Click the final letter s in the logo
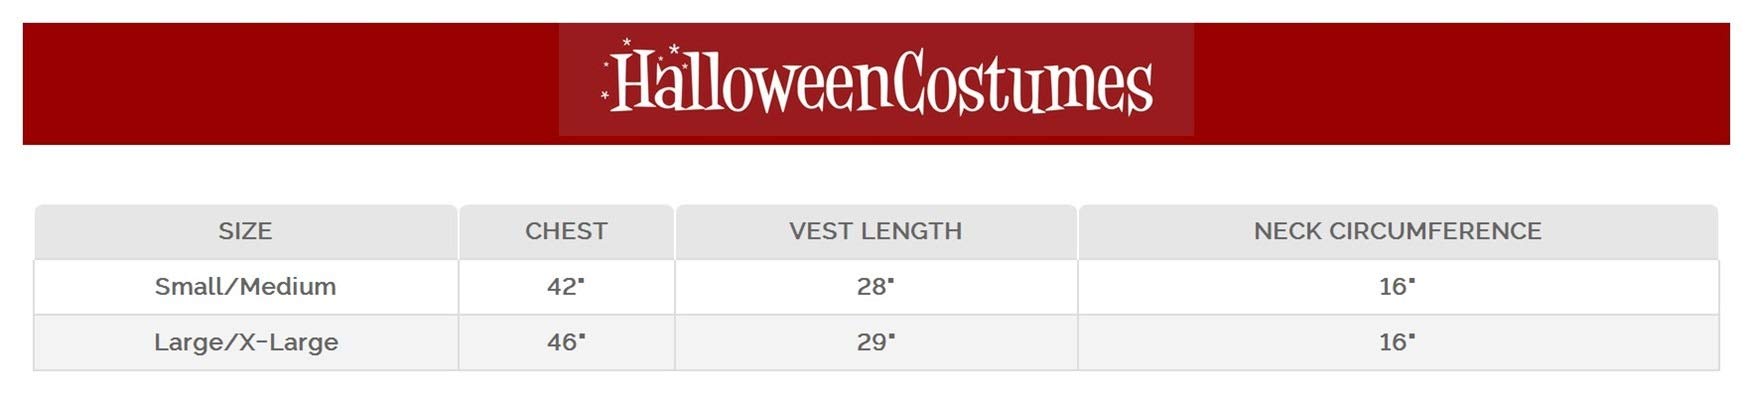This screenshot has height=404, width=1750. click(1140, 88)
